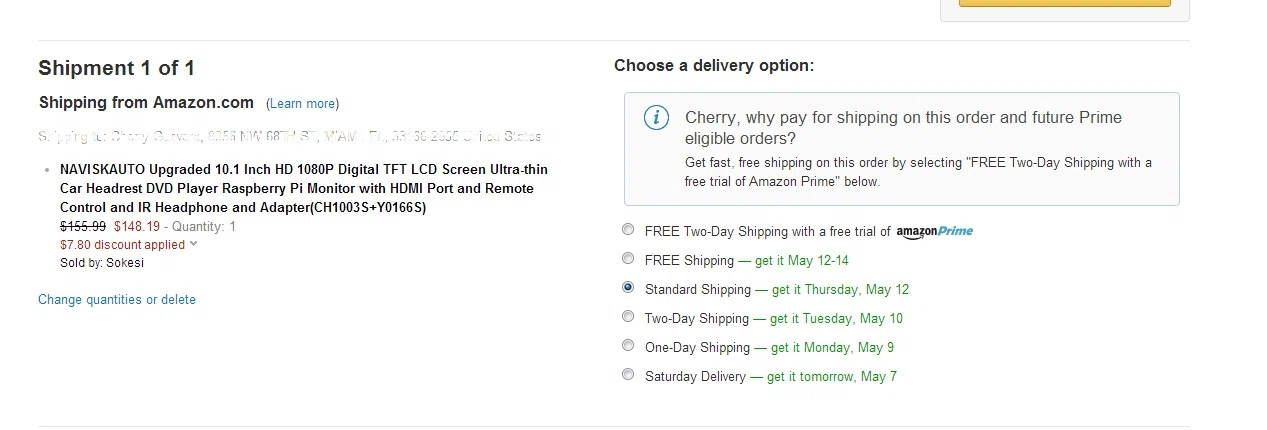This screenshot has width=1267, height=430.
Task: Open the Learn more link
Action: tap(303, 104)
